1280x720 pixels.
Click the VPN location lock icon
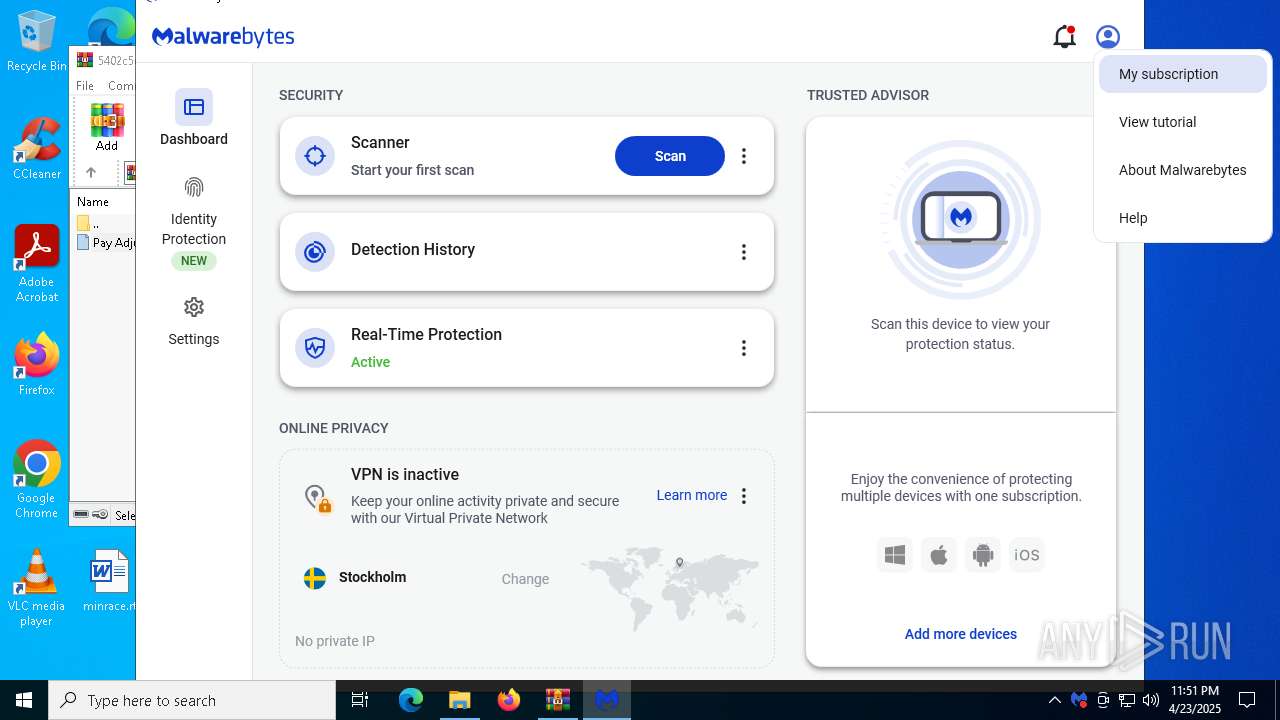[317, 498]
